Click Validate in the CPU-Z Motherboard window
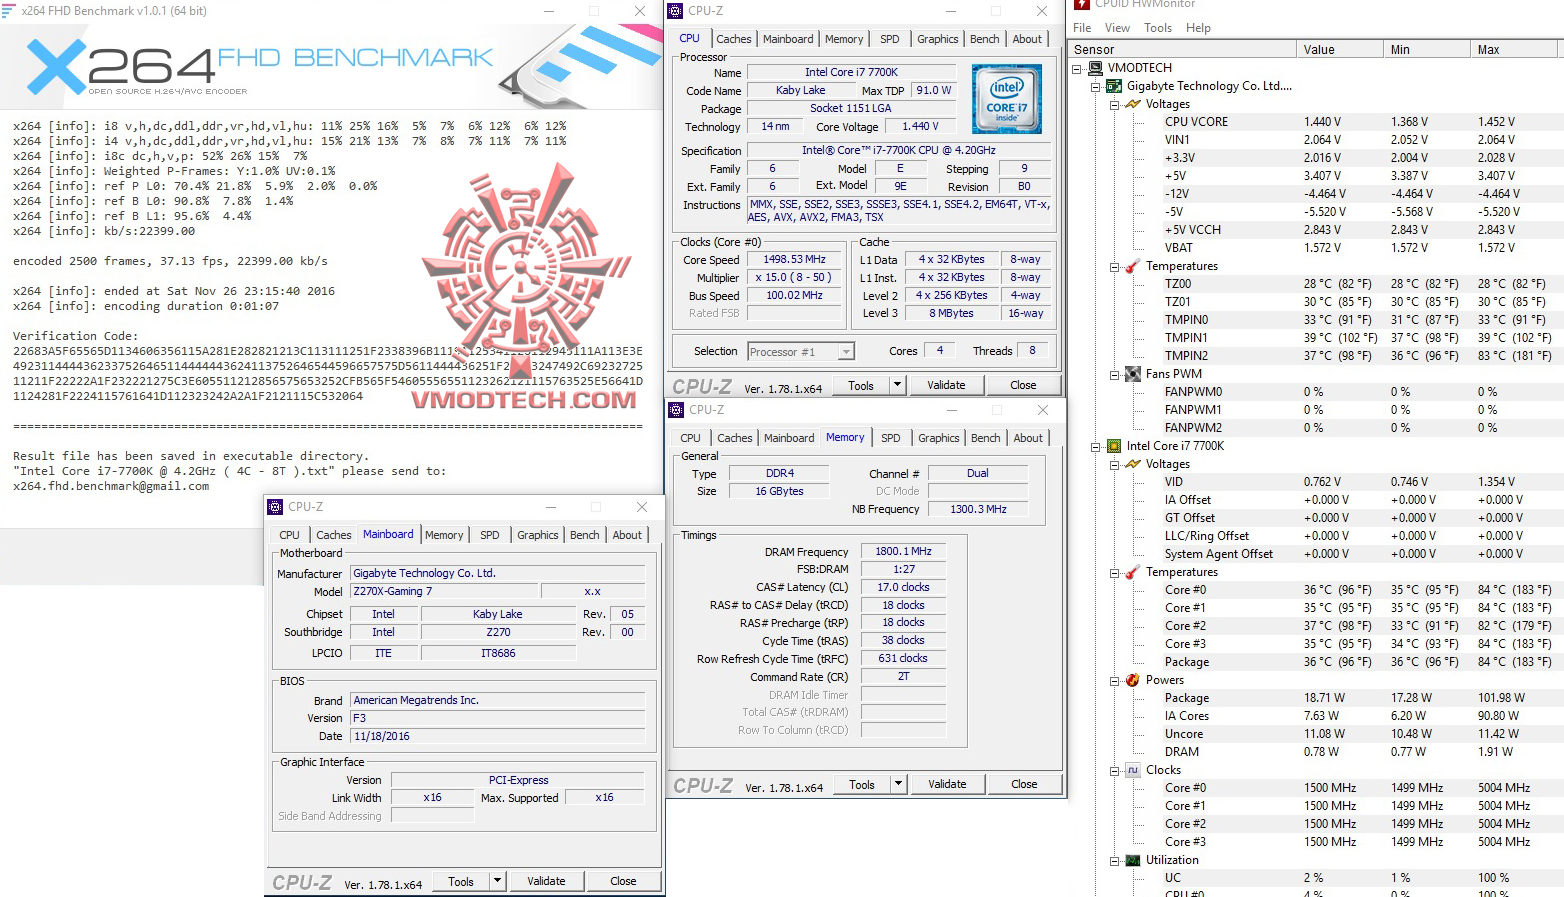Image resolution: width=1564 pixels, height=897 pixels. click(x=546, y=881)
